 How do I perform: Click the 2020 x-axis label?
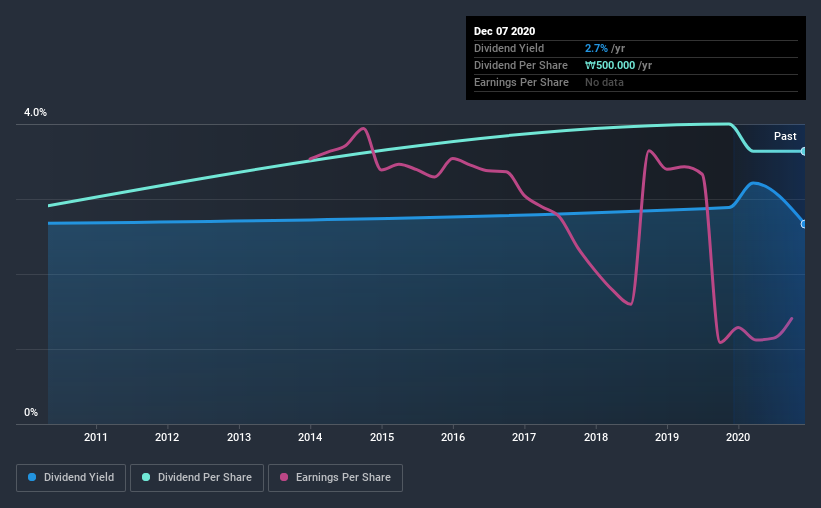[x=738, y=437]
